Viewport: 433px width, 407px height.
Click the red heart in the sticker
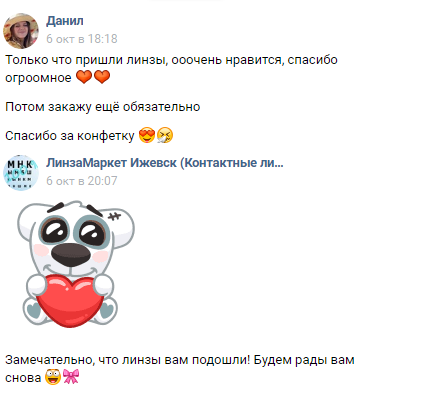click(70, 301)
